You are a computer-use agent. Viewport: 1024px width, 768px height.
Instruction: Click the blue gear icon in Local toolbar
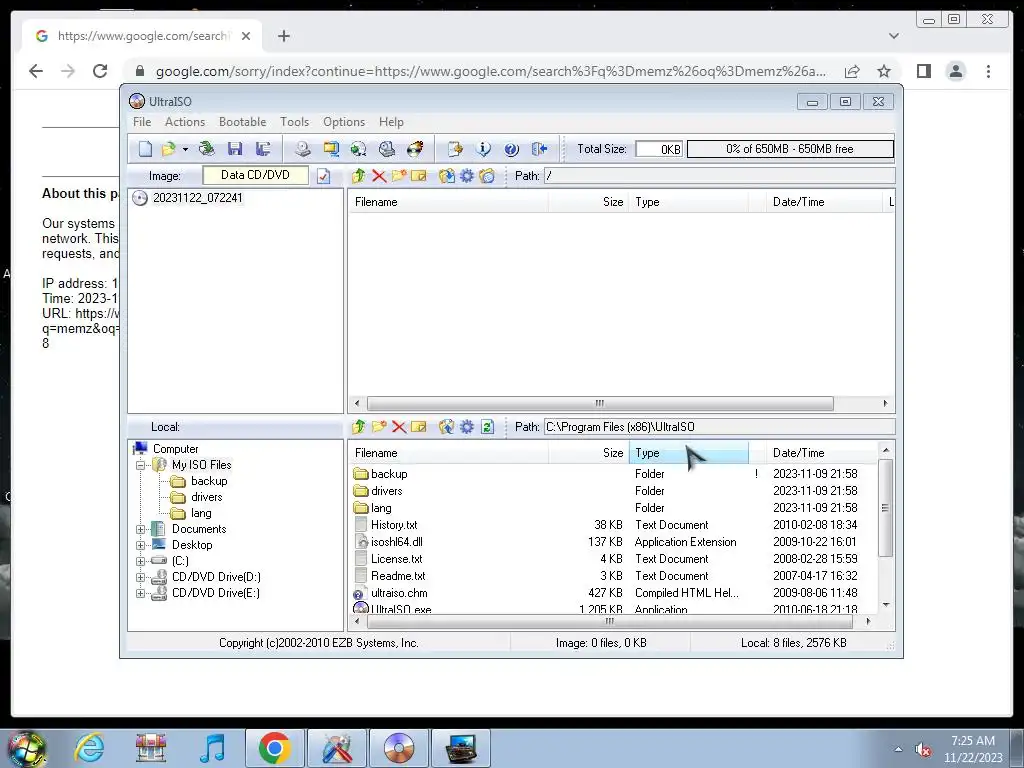pyautogui.click(x=467, y=427)
